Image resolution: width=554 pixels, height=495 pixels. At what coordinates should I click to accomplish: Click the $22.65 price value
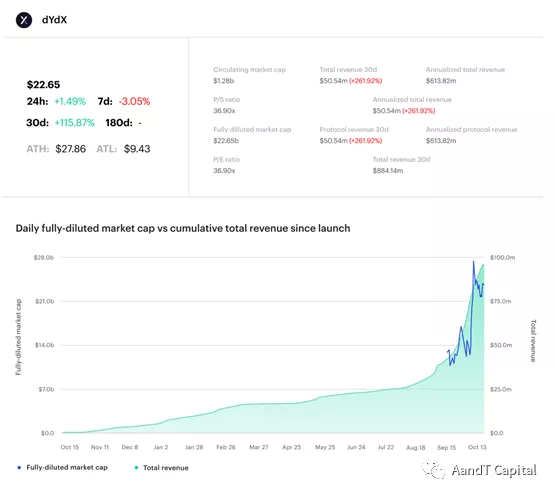[x=43, y=84]
